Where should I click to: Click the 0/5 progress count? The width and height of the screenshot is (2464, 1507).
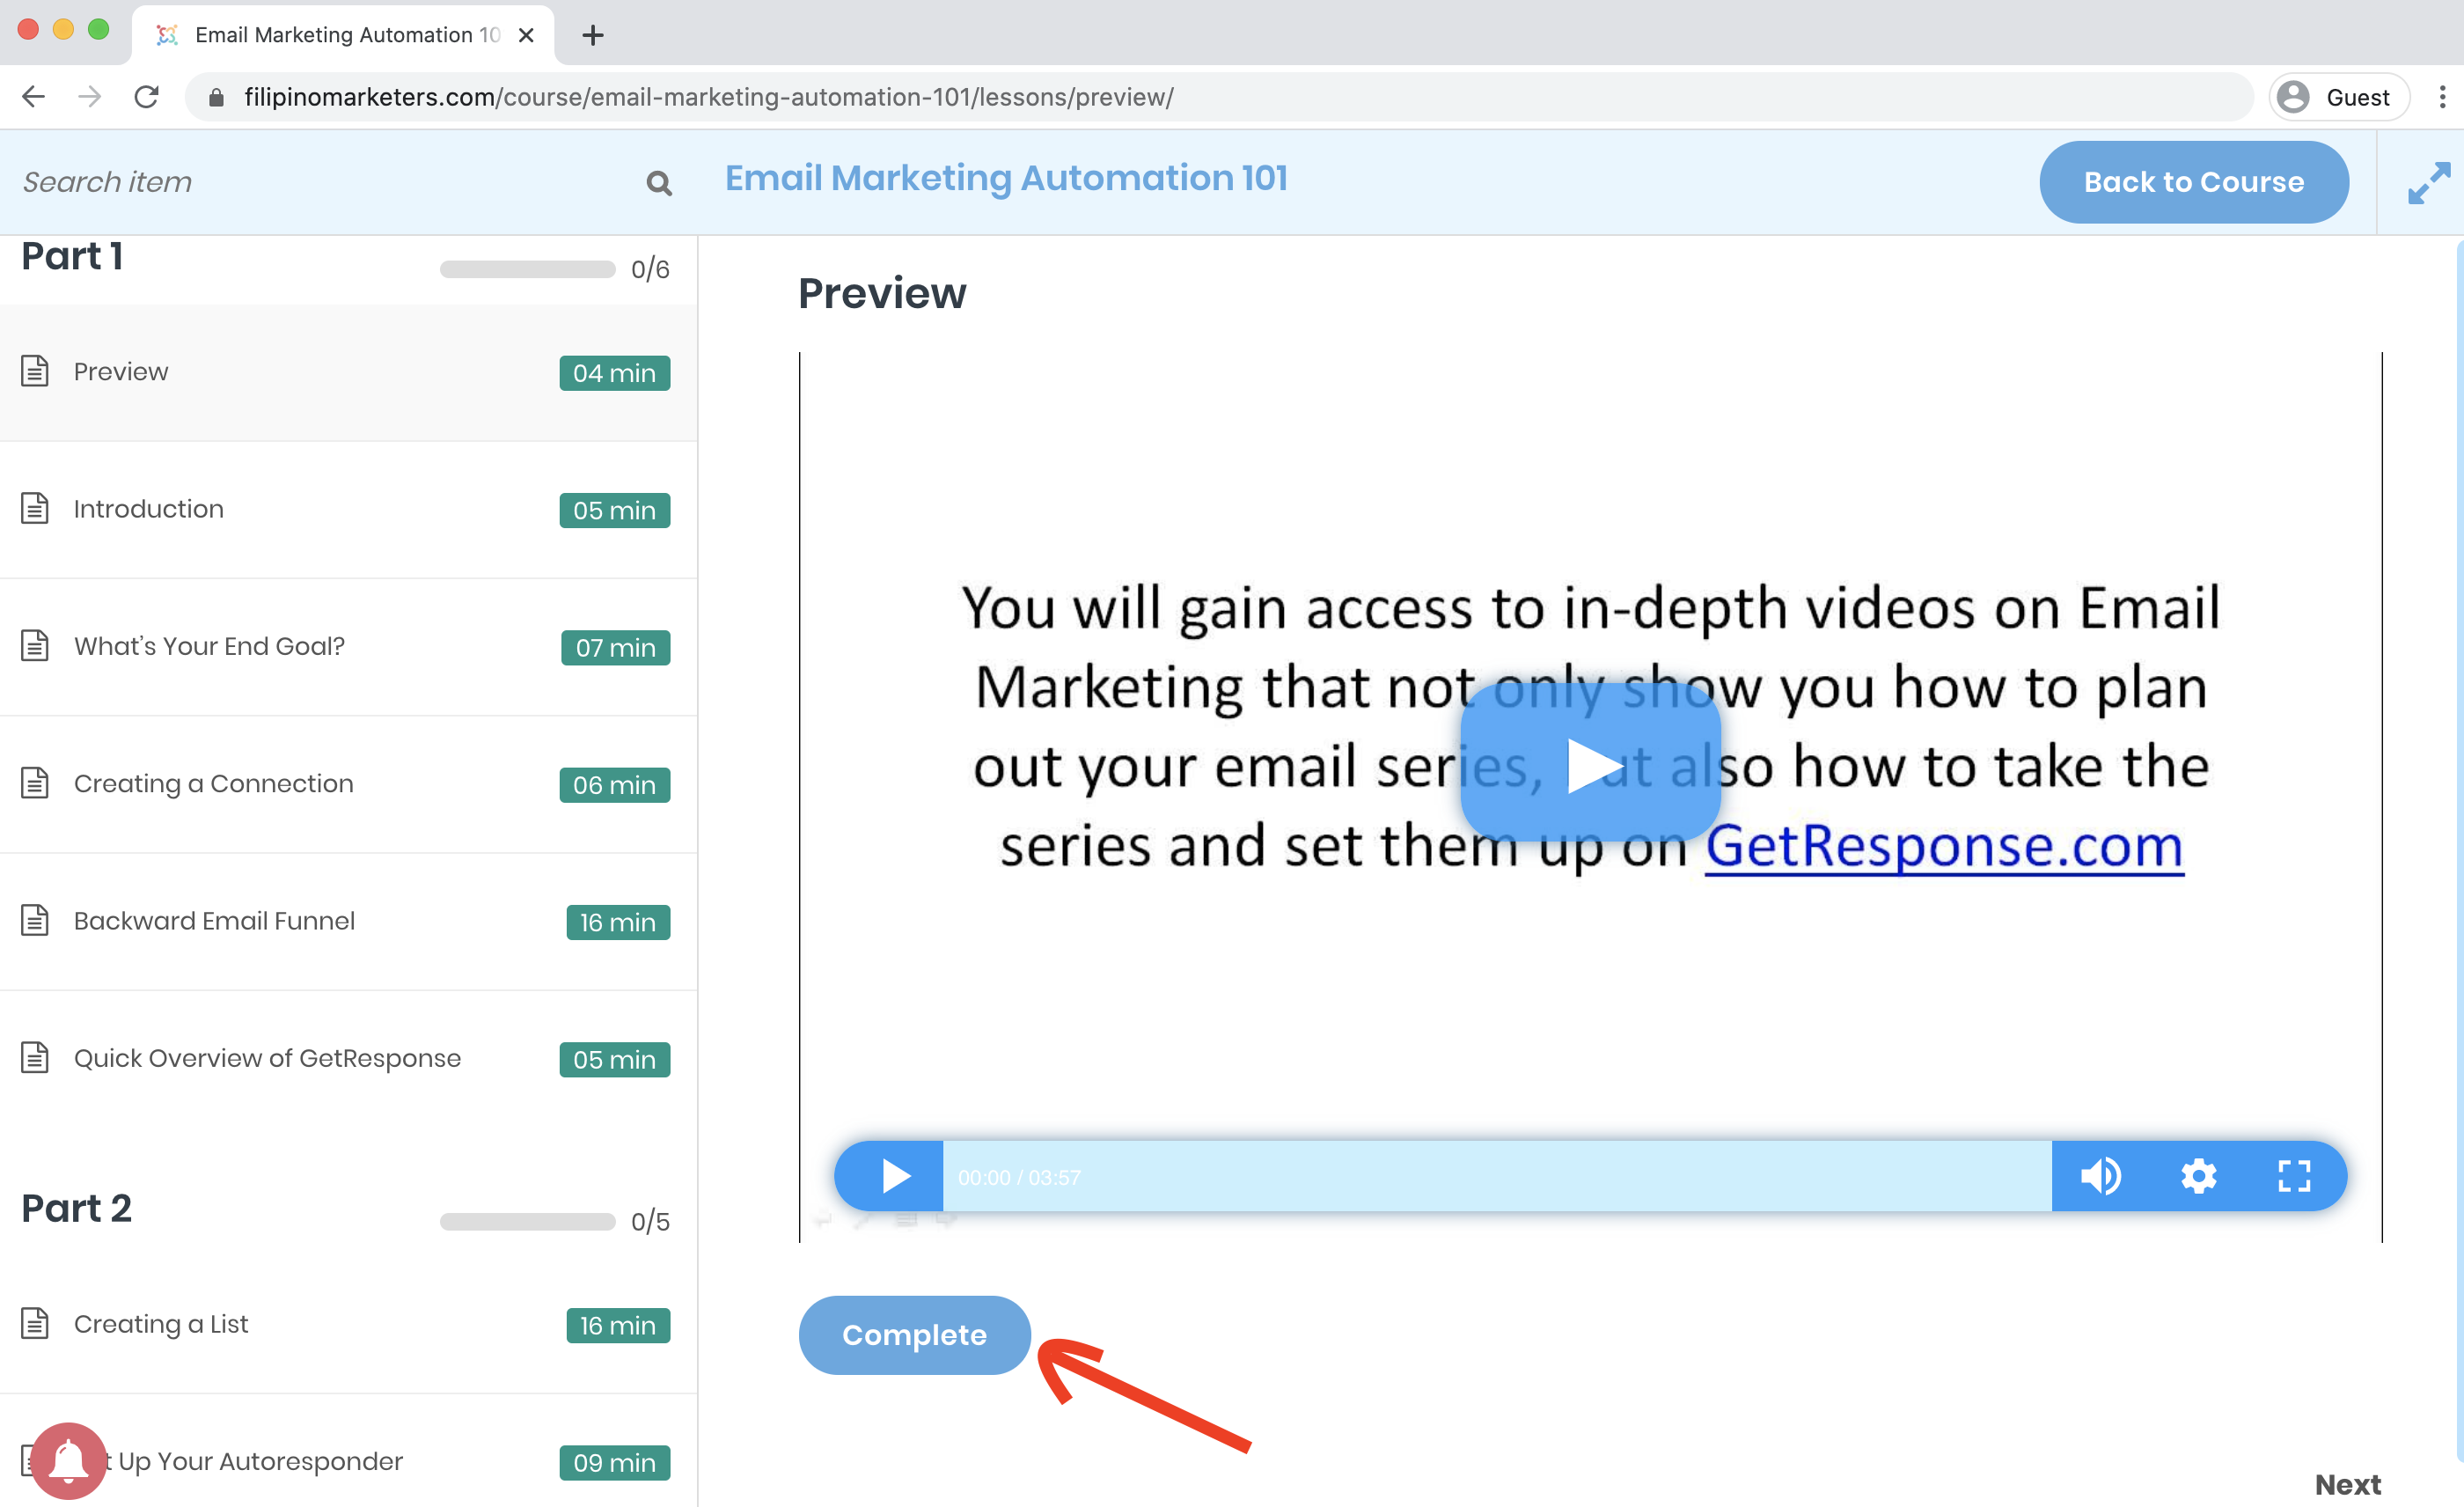650,1221
